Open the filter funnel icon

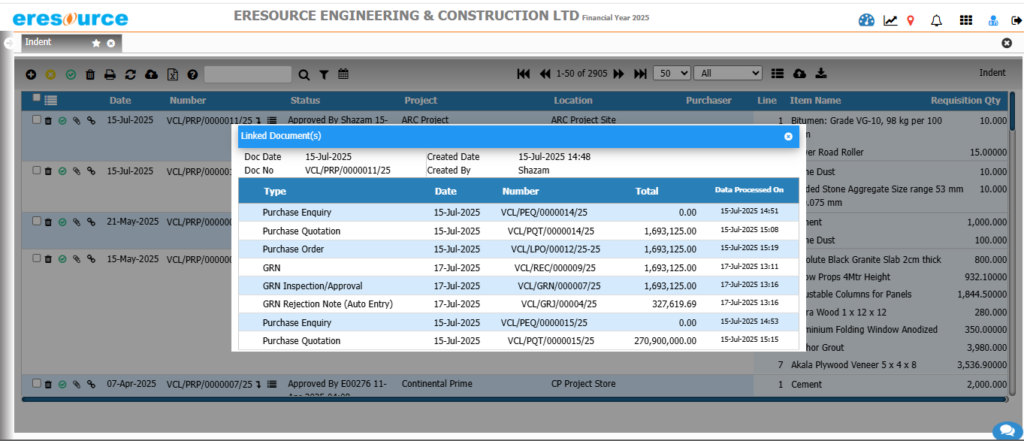323,74
